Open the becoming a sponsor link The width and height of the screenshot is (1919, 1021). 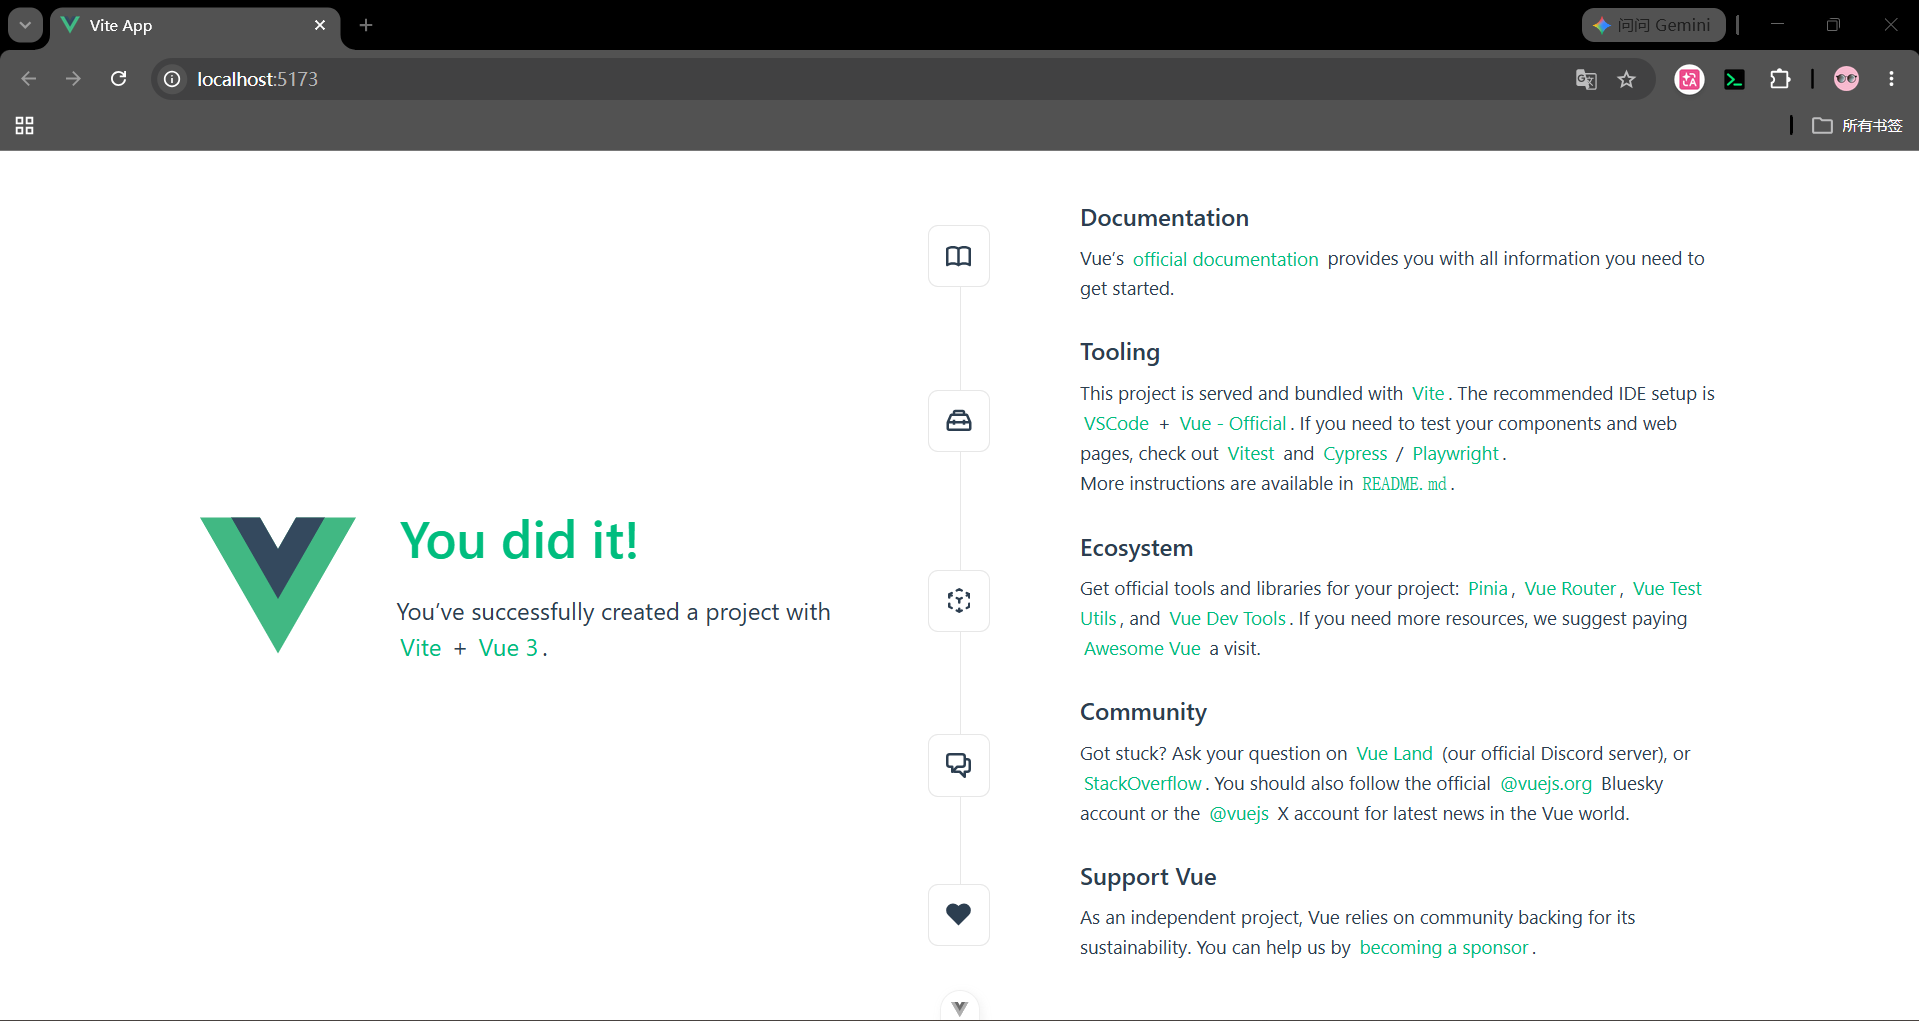pyautogui.click(x=1444, y=948)
